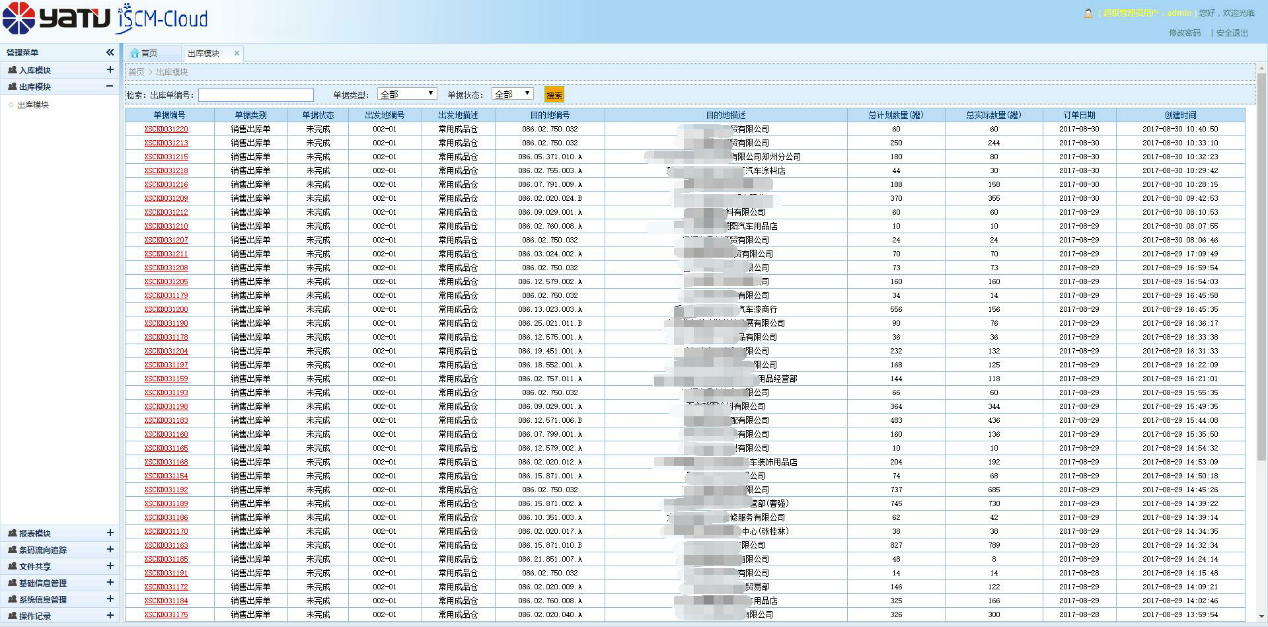Click the YATU logo icon
The width and height of the screenshot is (1268, 627).
(x=18, y=17)
